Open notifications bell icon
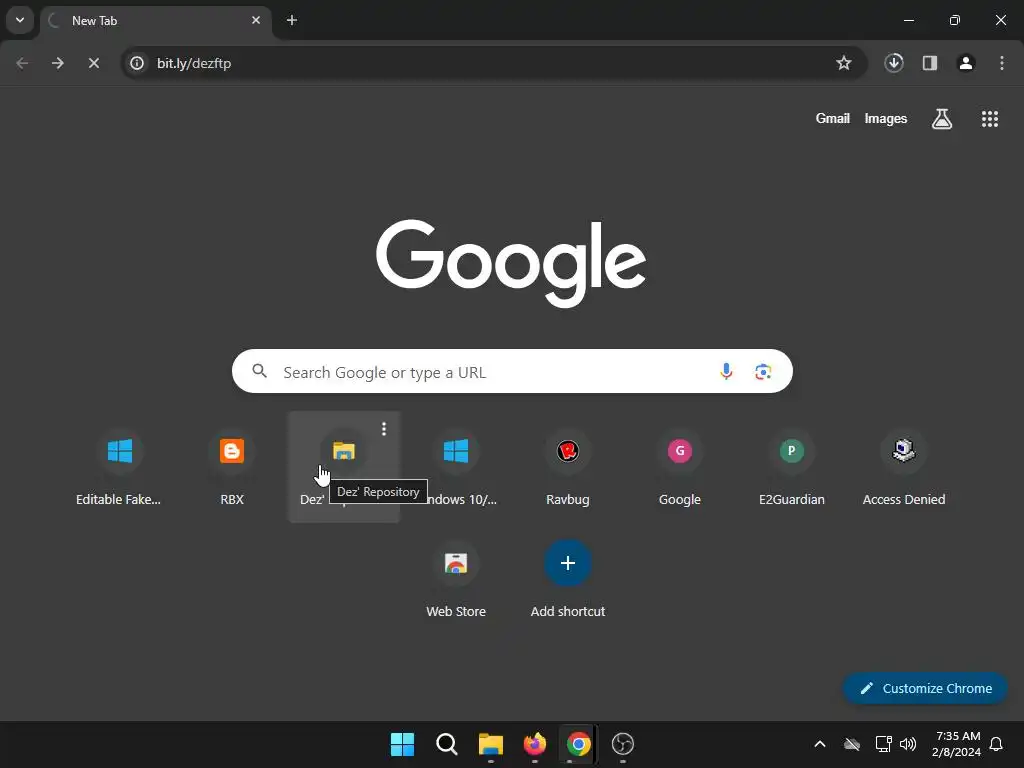Image resolution: width=1024 pixels, height=768 pixels. [997, 744]
